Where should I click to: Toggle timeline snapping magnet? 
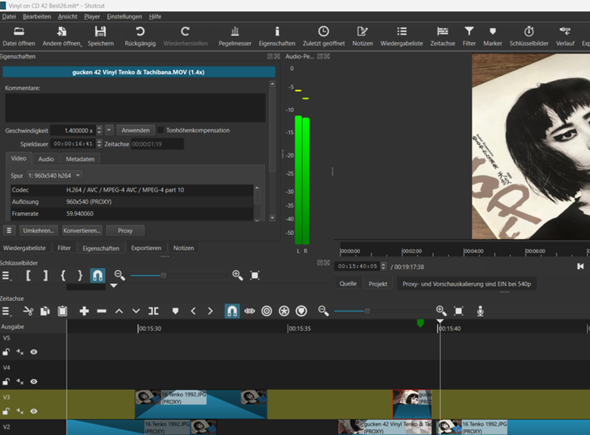click(232, 311)
